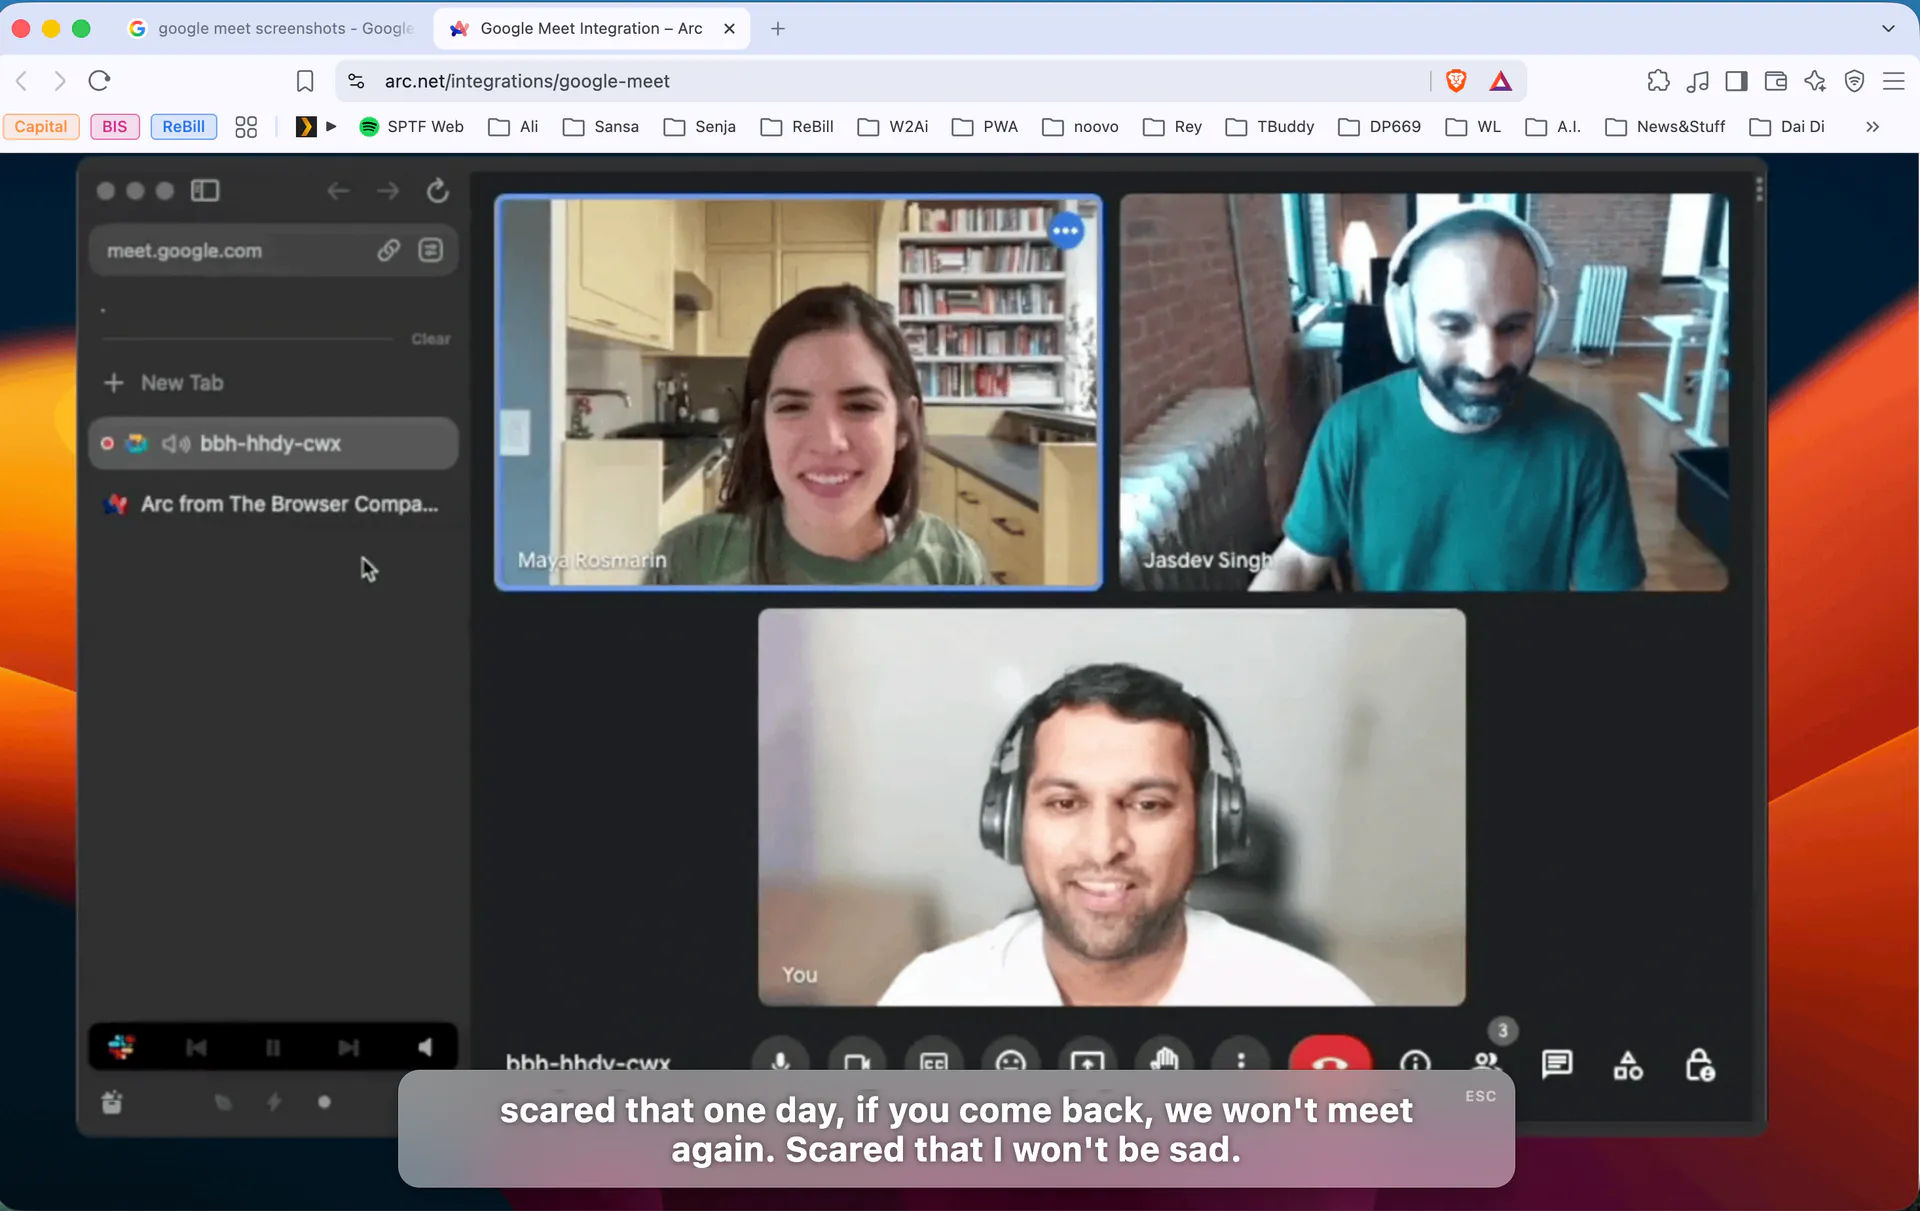Start presenting screen in Meet

[x=1088, y=1060]
